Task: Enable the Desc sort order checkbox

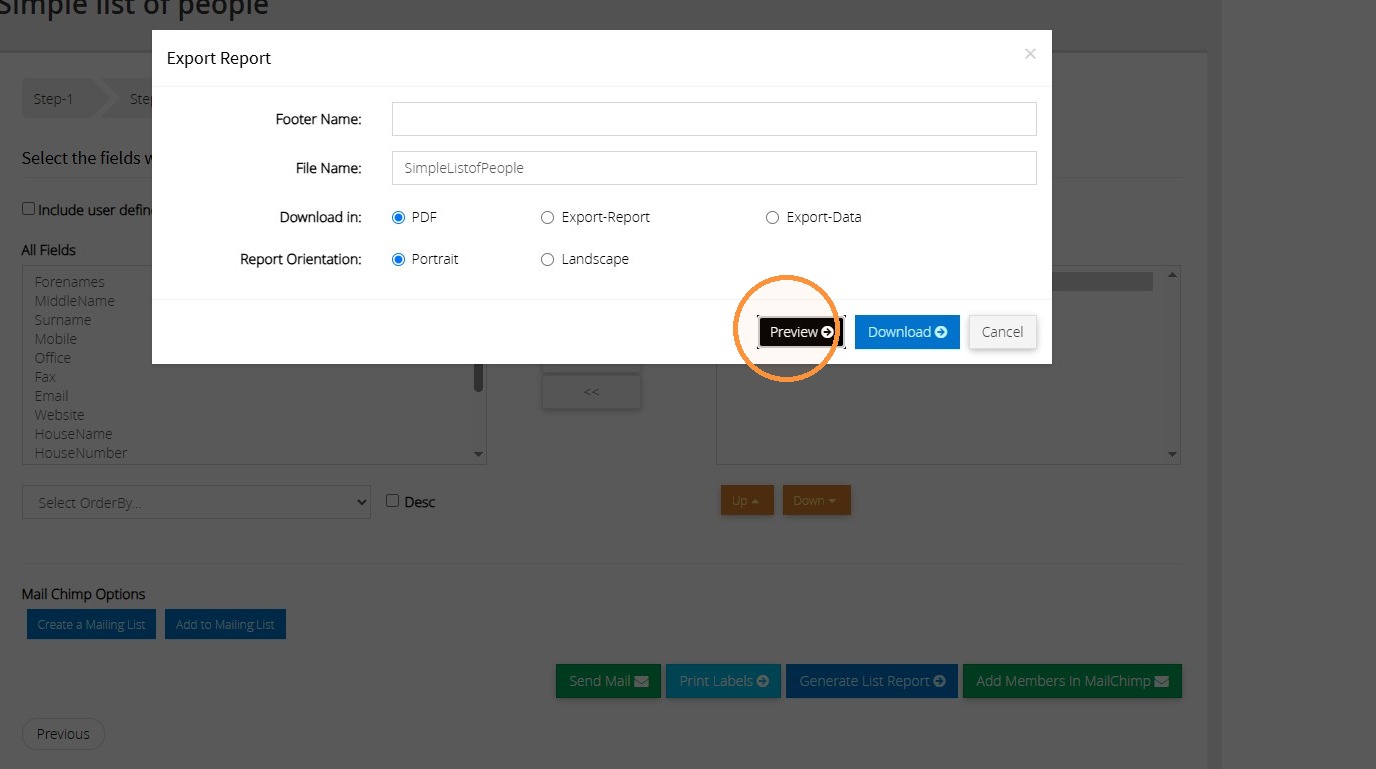Action: click(x=393, y=501)
